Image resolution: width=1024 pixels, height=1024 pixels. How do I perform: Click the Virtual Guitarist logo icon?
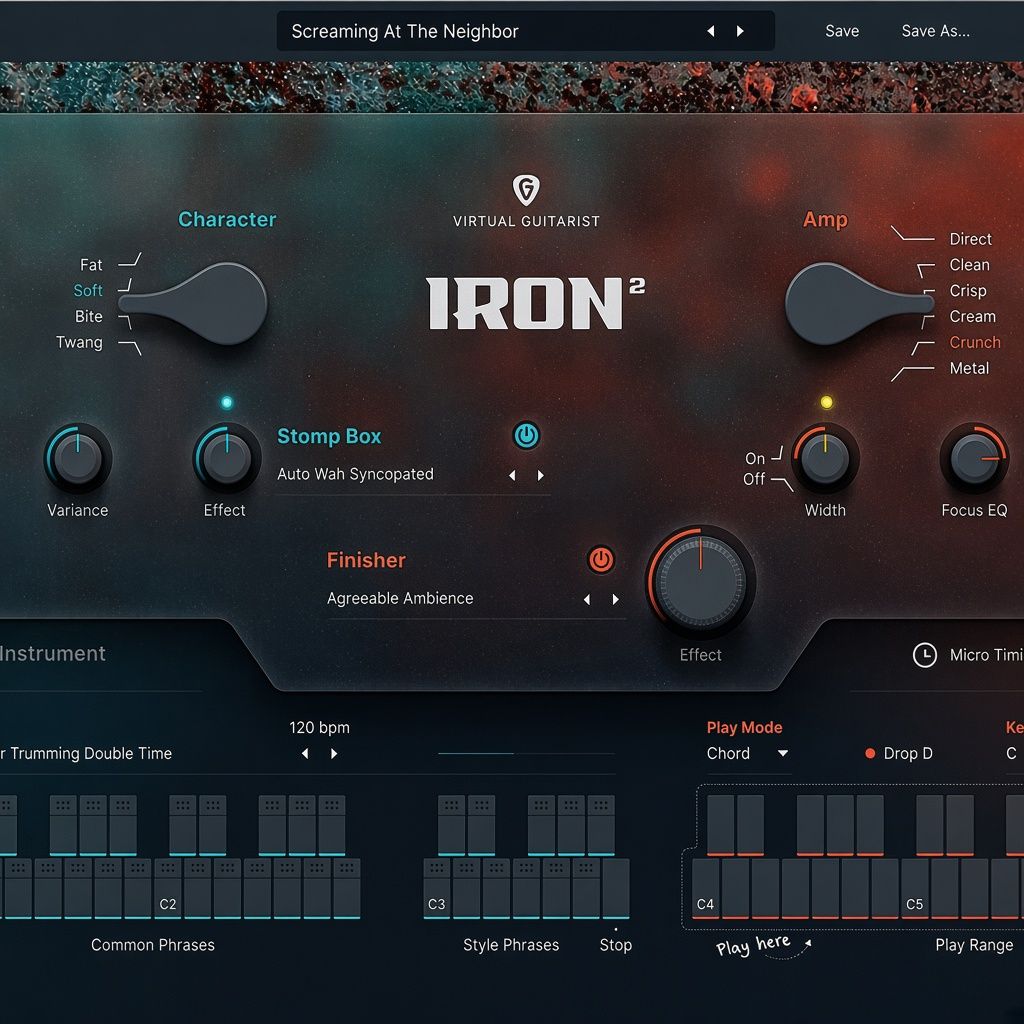tap(526, 189)
